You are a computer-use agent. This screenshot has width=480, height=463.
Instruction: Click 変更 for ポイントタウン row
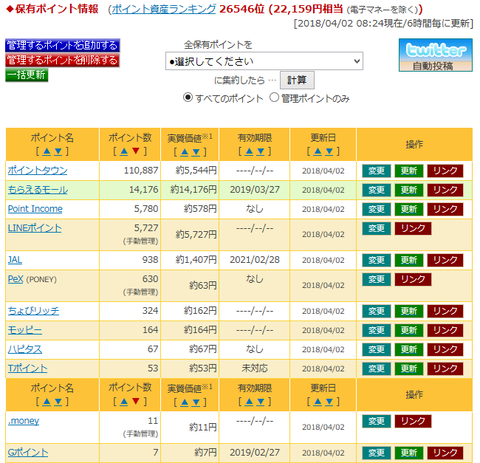pyautogui.click(x=376, y=171)
